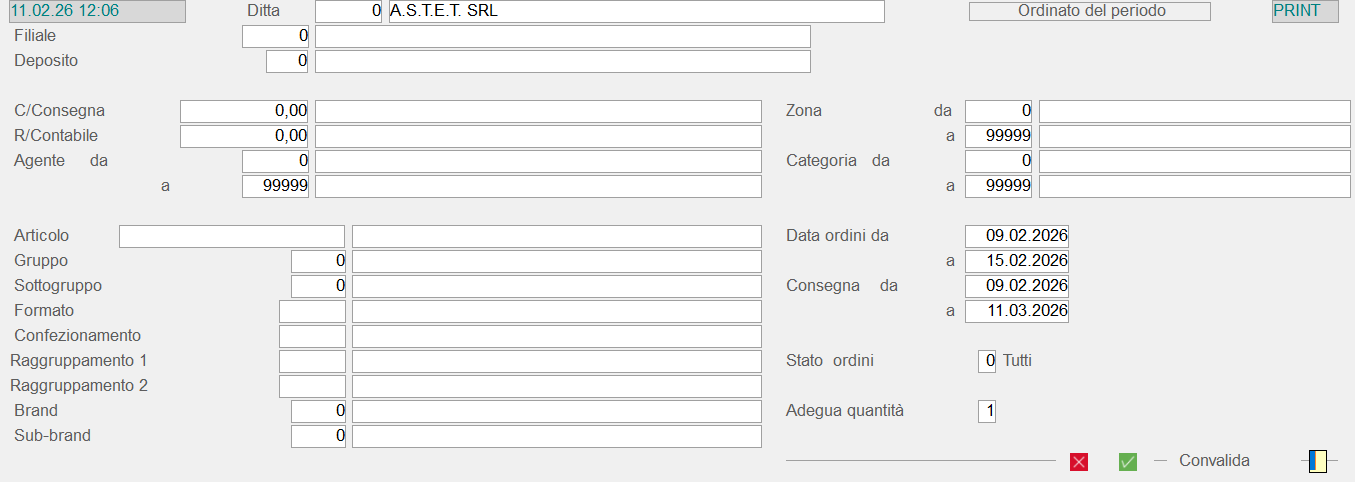Click the Brand number field
1355x482 pixels.
click(318, 411)
